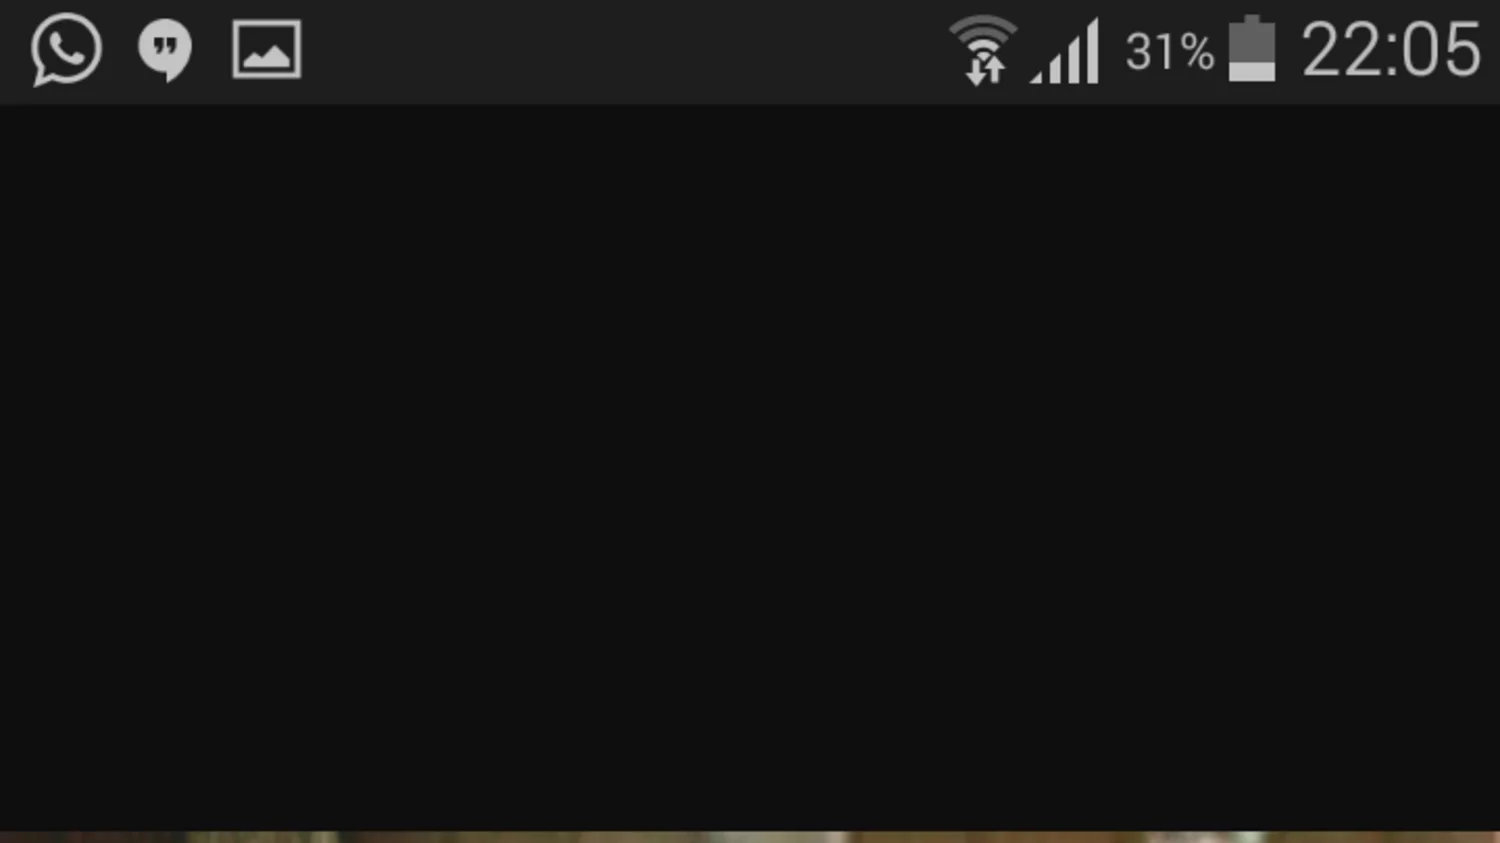Tap the 22:05 clock

coord(1391,50)
